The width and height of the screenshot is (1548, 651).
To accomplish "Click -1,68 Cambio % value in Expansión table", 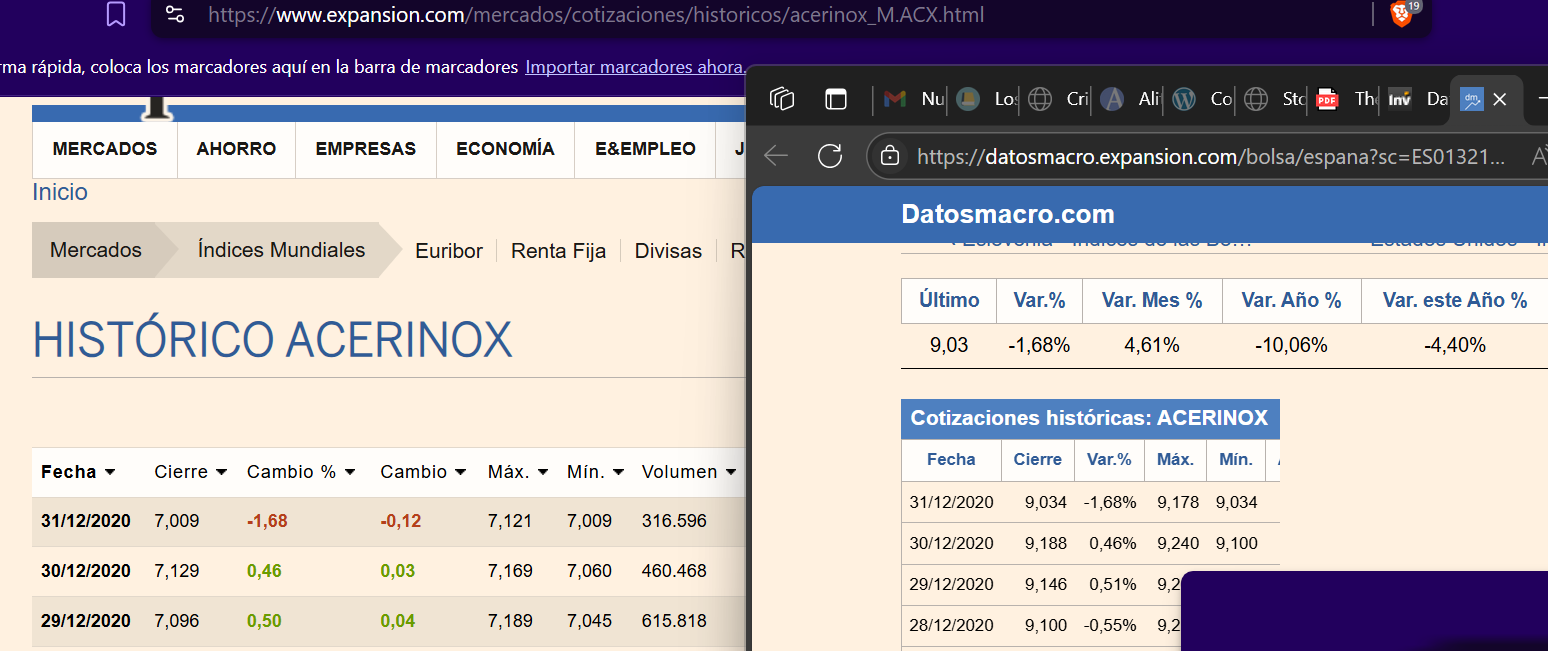I will 267,521.
